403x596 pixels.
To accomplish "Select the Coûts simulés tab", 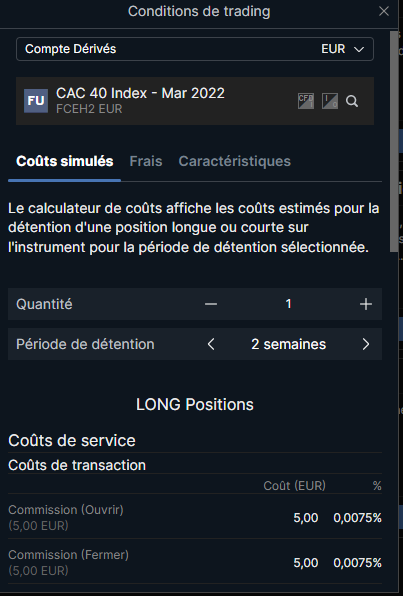I will coord(65,161).
